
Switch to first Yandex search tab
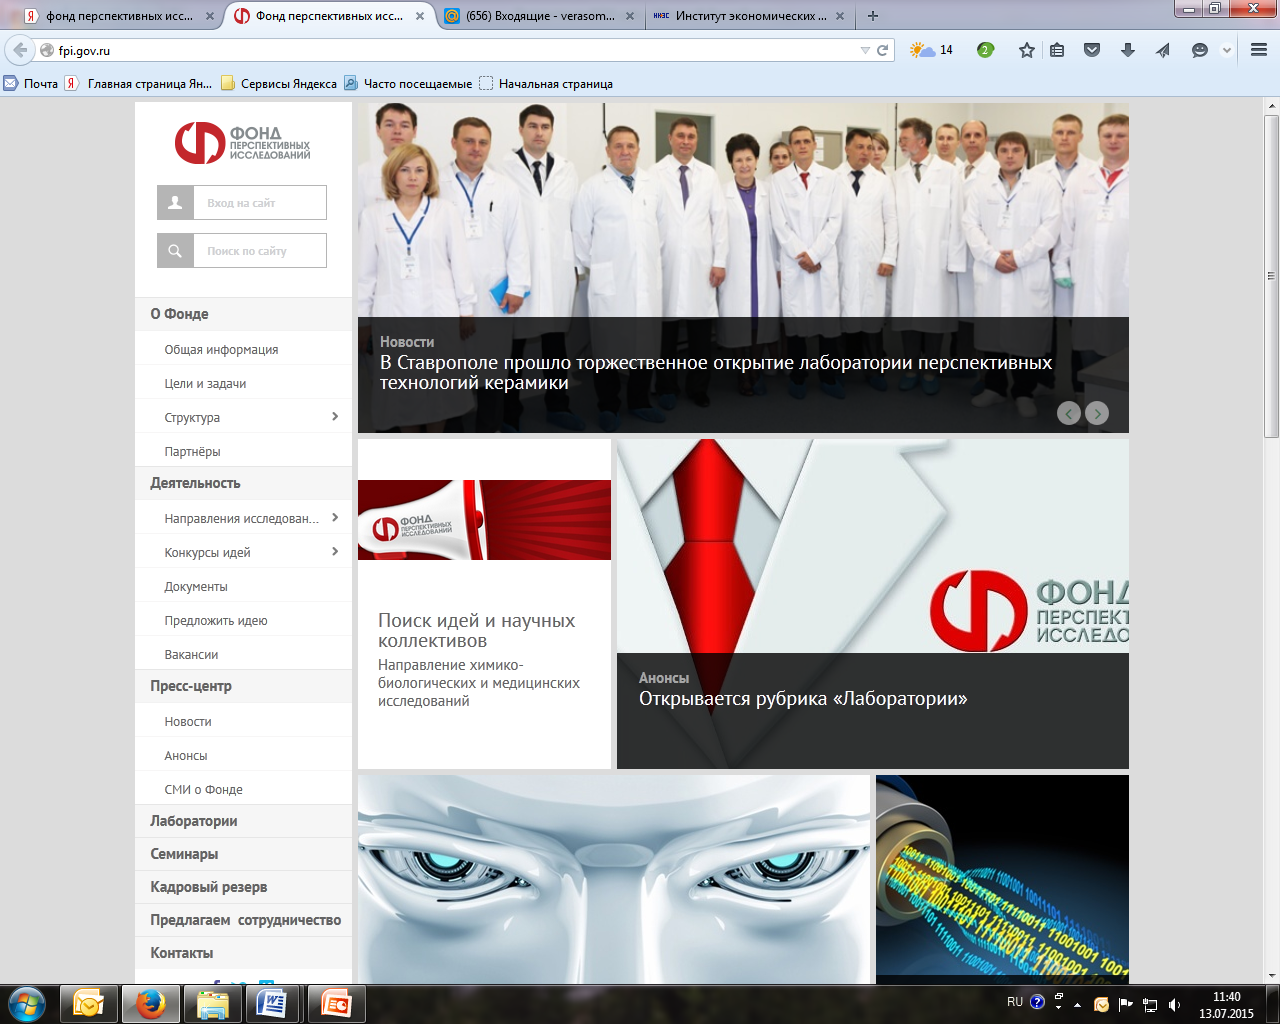click(x=118, y=16)
